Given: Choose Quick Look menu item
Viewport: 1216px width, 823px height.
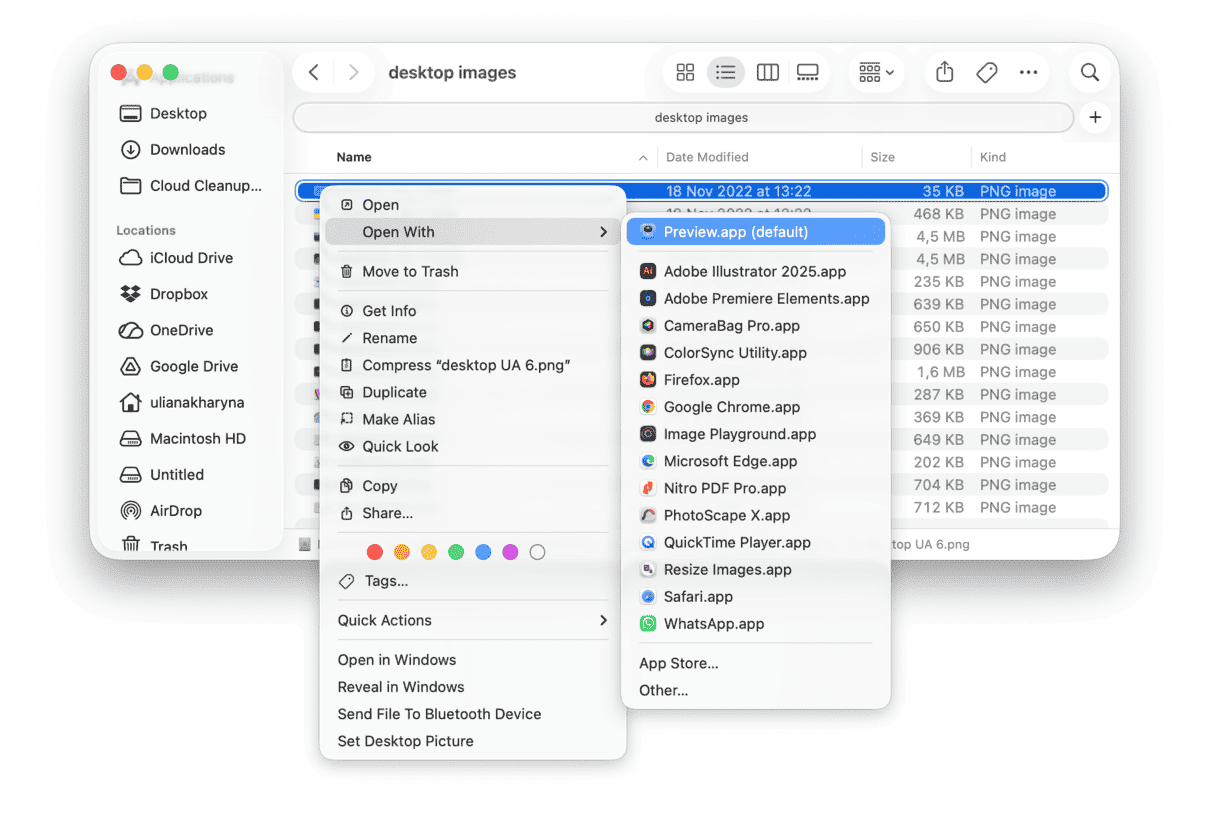Looking at the screenshot, I should [x=472, y=446].
